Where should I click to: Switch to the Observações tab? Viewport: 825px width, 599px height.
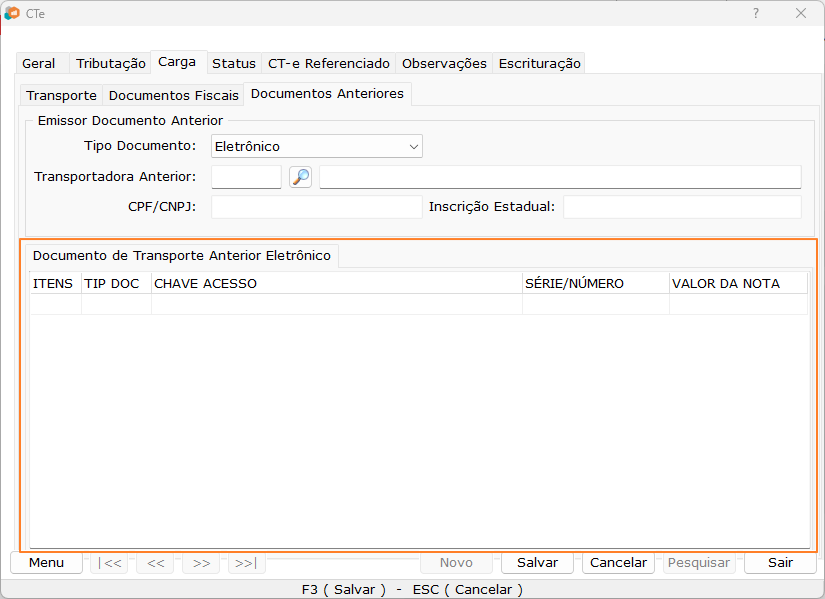444,63
